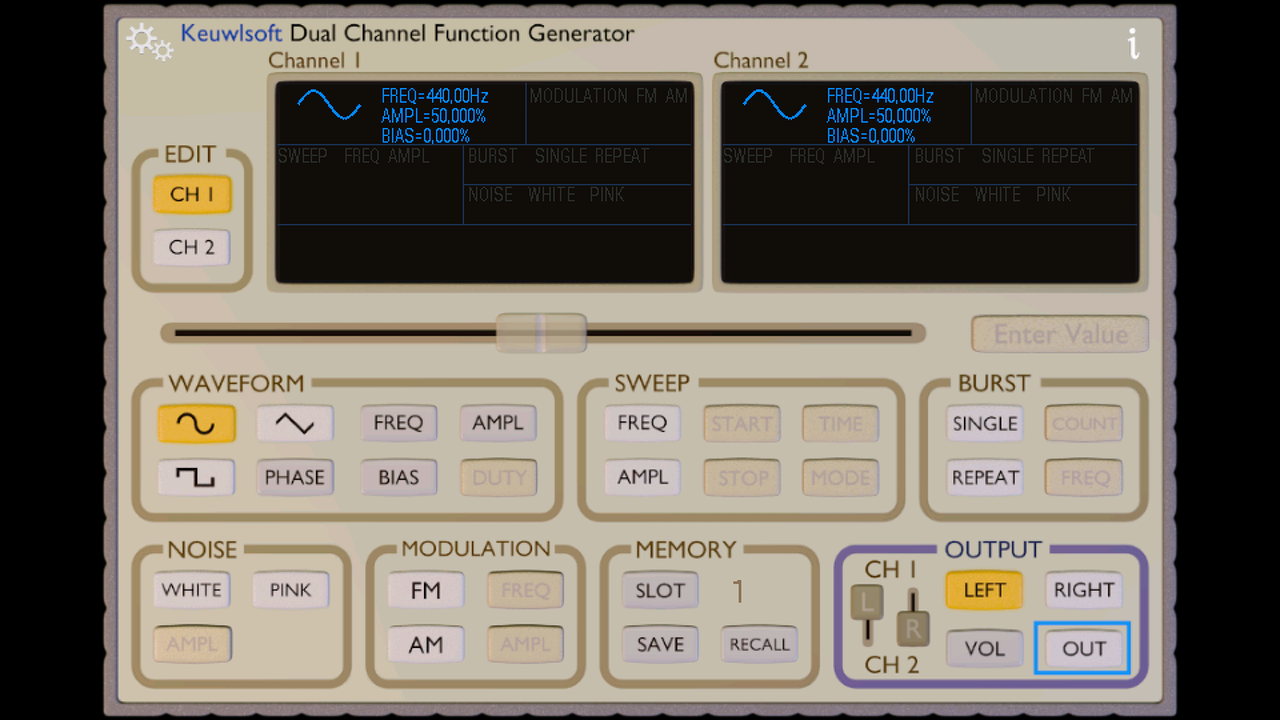Activate REPEAT burst

click(x=985, y=478)
